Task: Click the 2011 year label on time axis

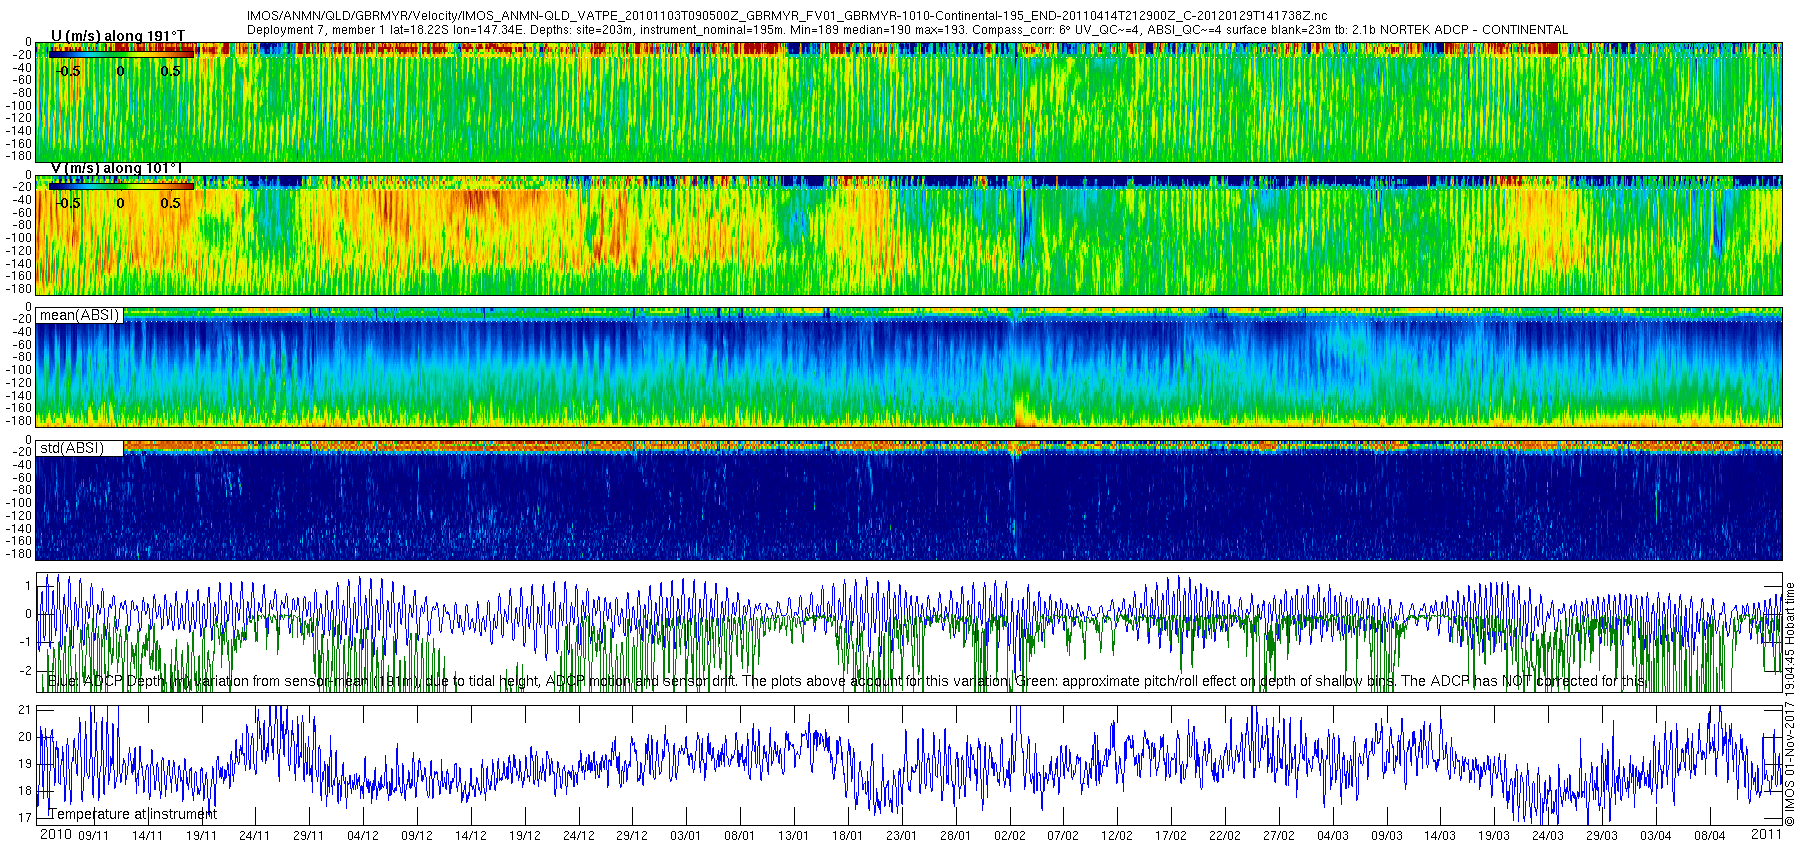Action: pos(1766,834)
